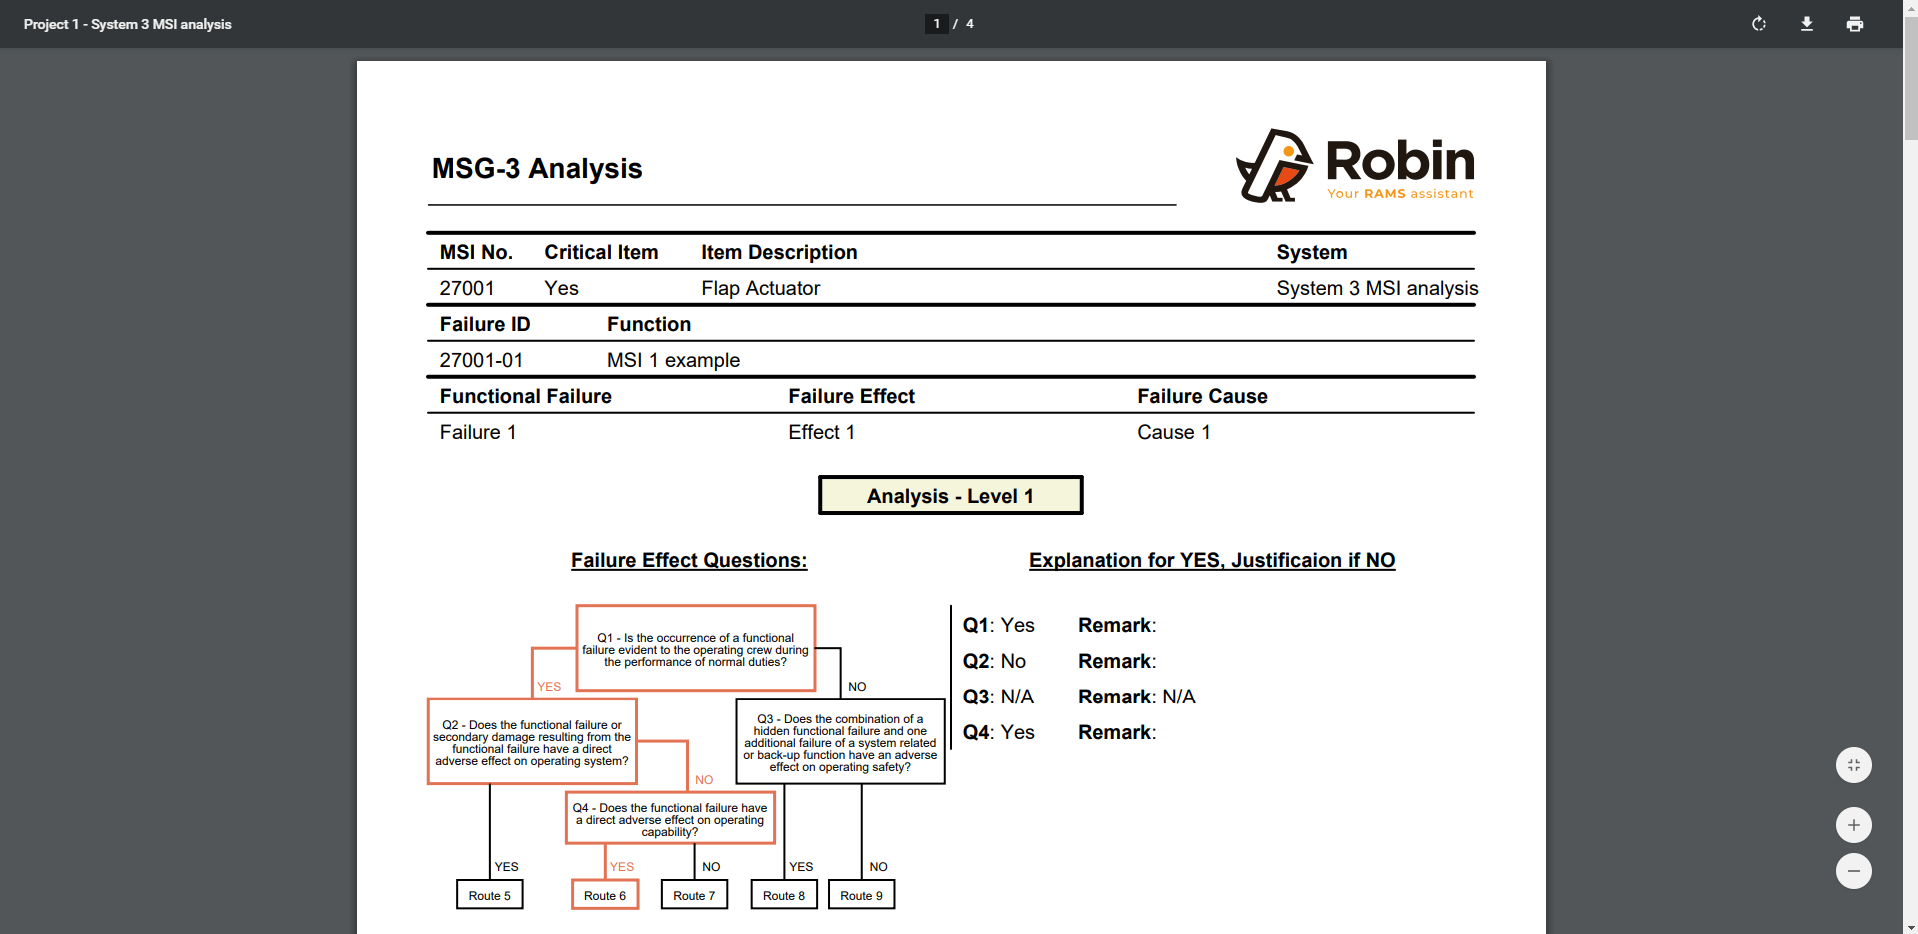Edit the current page number field
Image resolution: width=1918 pixels, height=934 pixels.
[936, 24]
